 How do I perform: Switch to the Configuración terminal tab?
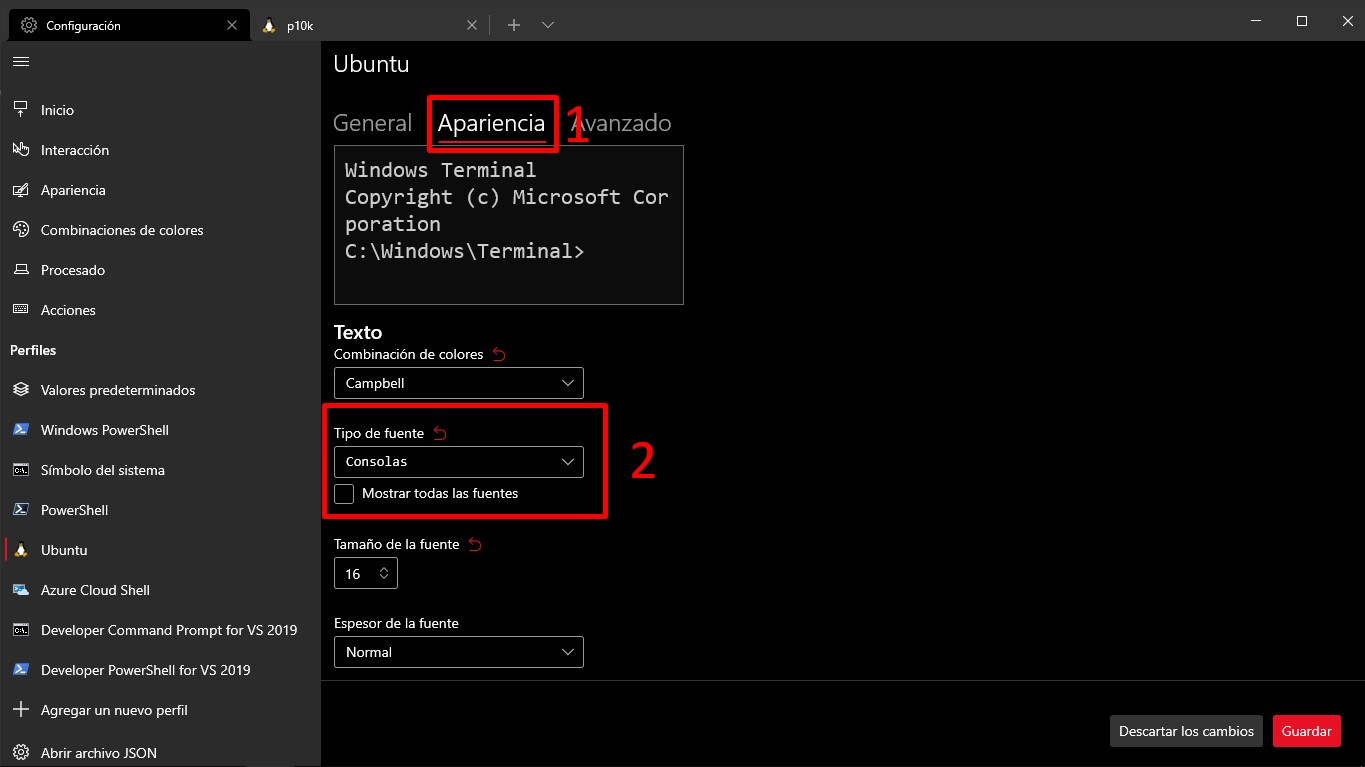pyautogui.click(x=130, y=25)
